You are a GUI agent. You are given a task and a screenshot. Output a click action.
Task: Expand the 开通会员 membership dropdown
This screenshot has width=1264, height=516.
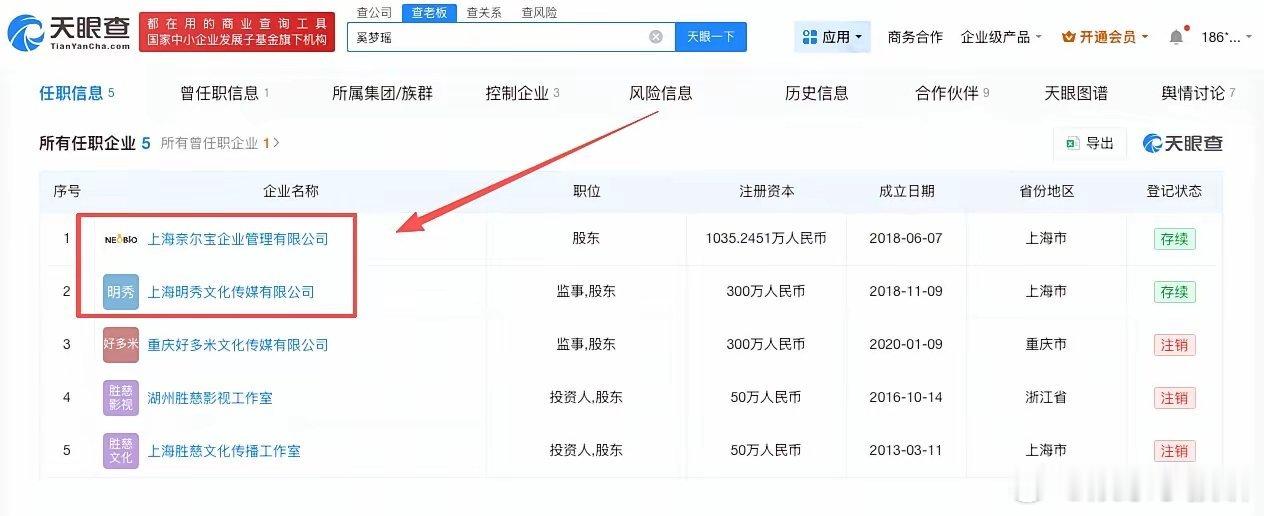(x=1105, y=37)
